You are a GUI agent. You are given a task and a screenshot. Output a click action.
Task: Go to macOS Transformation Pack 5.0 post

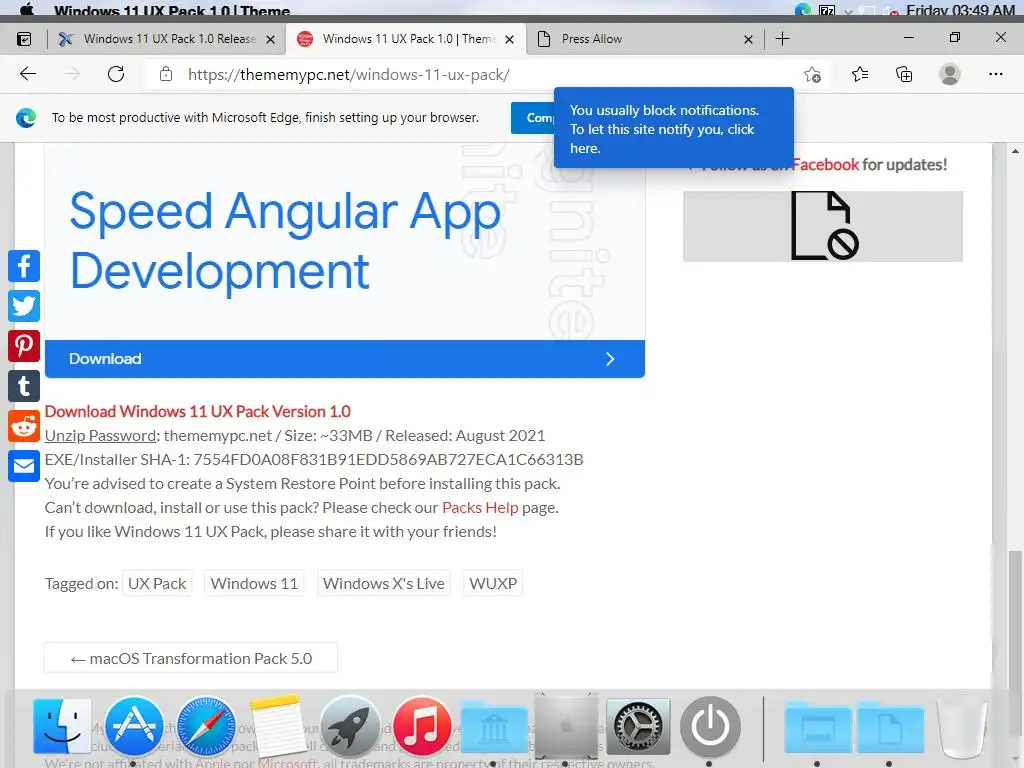click(x=191, y=658)
